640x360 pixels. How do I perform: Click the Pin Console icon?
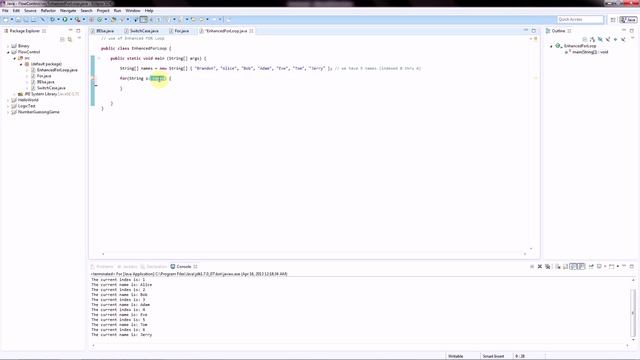tap(591, 267)
